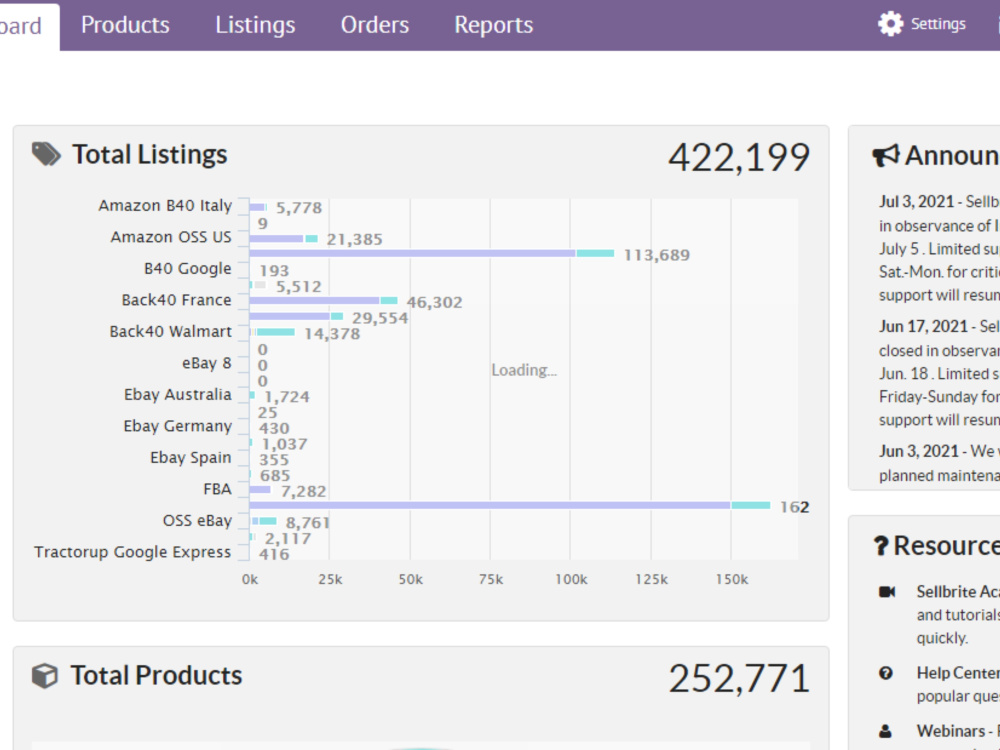Viewport: 1000px width, 750px height.
Task: Click the 252,771 total products count
Action: point(739,678)
